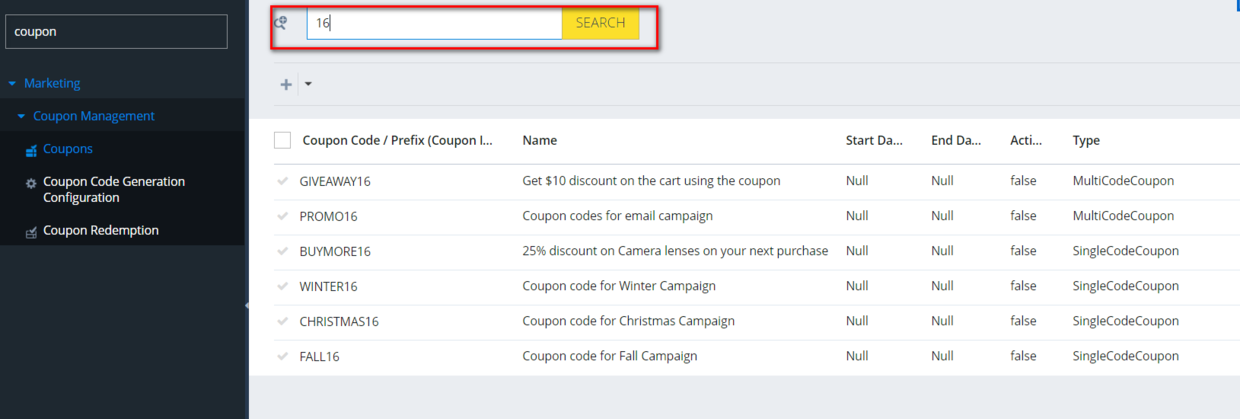
Task: Tick the select-all checkbox in the table header
Action: [x=282, y=141]
